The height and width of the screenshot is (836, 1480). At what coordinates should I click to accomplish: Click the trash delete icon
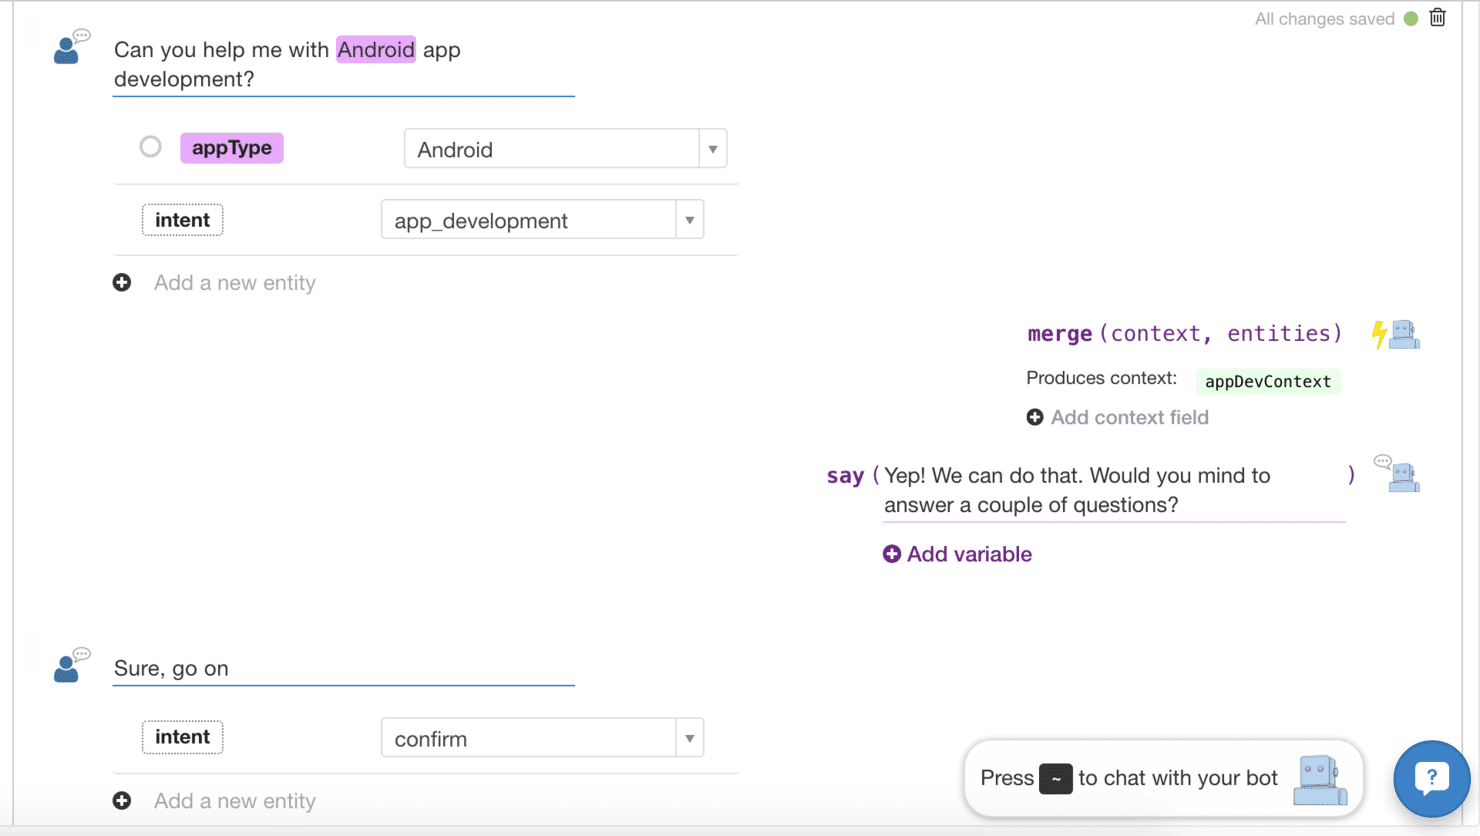pos(1437,18)
